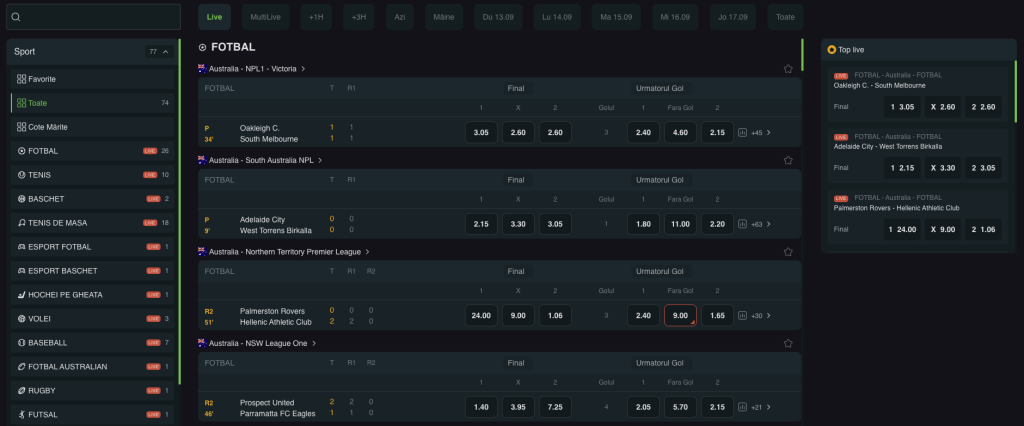Expand Australia - NSW League One chevron
This screenshot has width=1024, height=426.
pos(314,343)
